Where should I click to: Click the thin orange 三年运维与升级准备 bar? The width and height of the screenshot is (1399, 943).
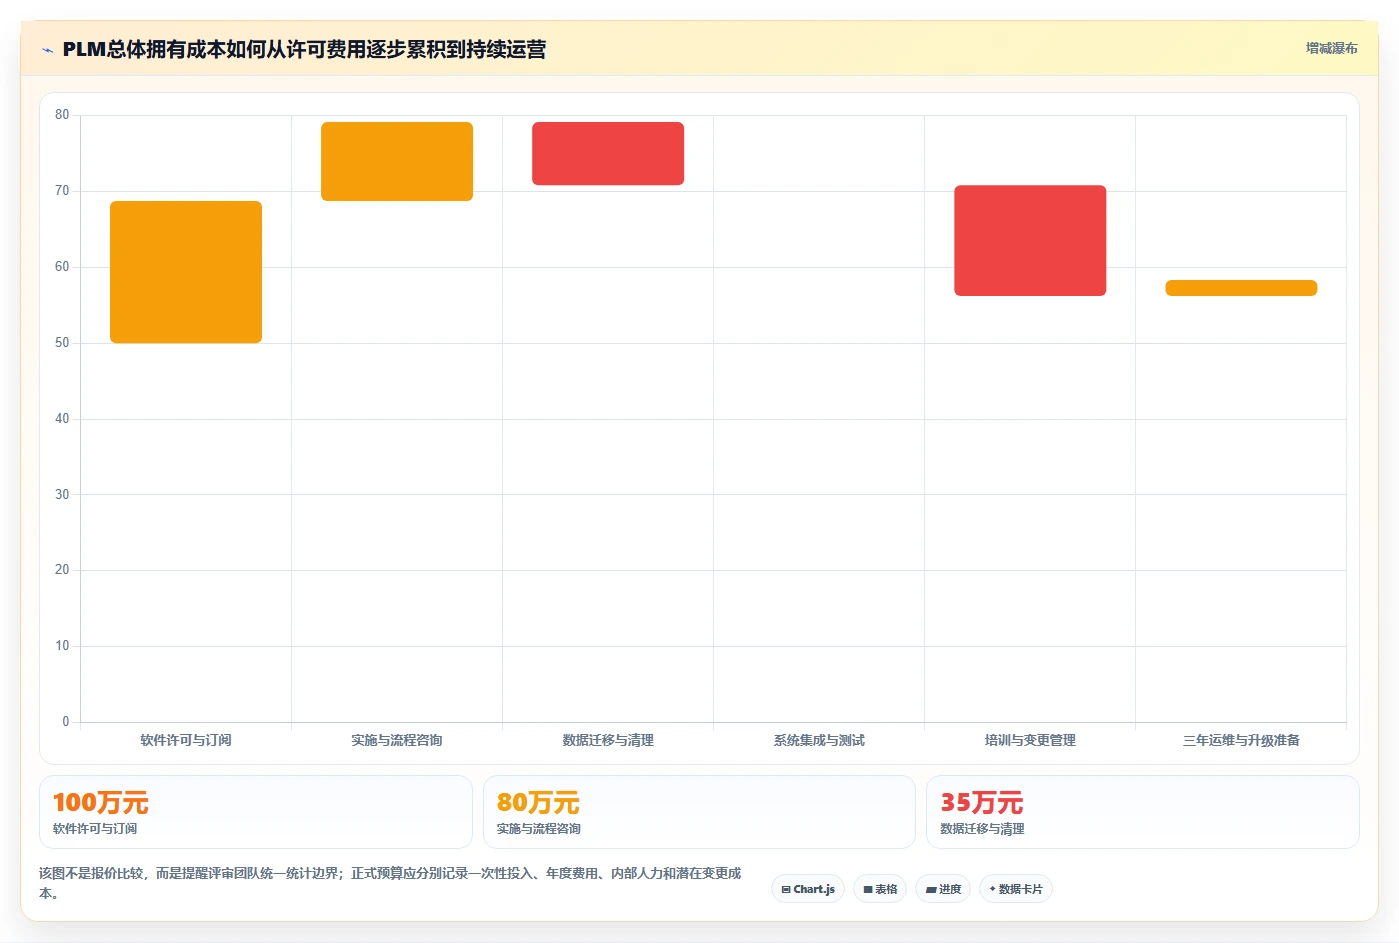pos(1241,288)
